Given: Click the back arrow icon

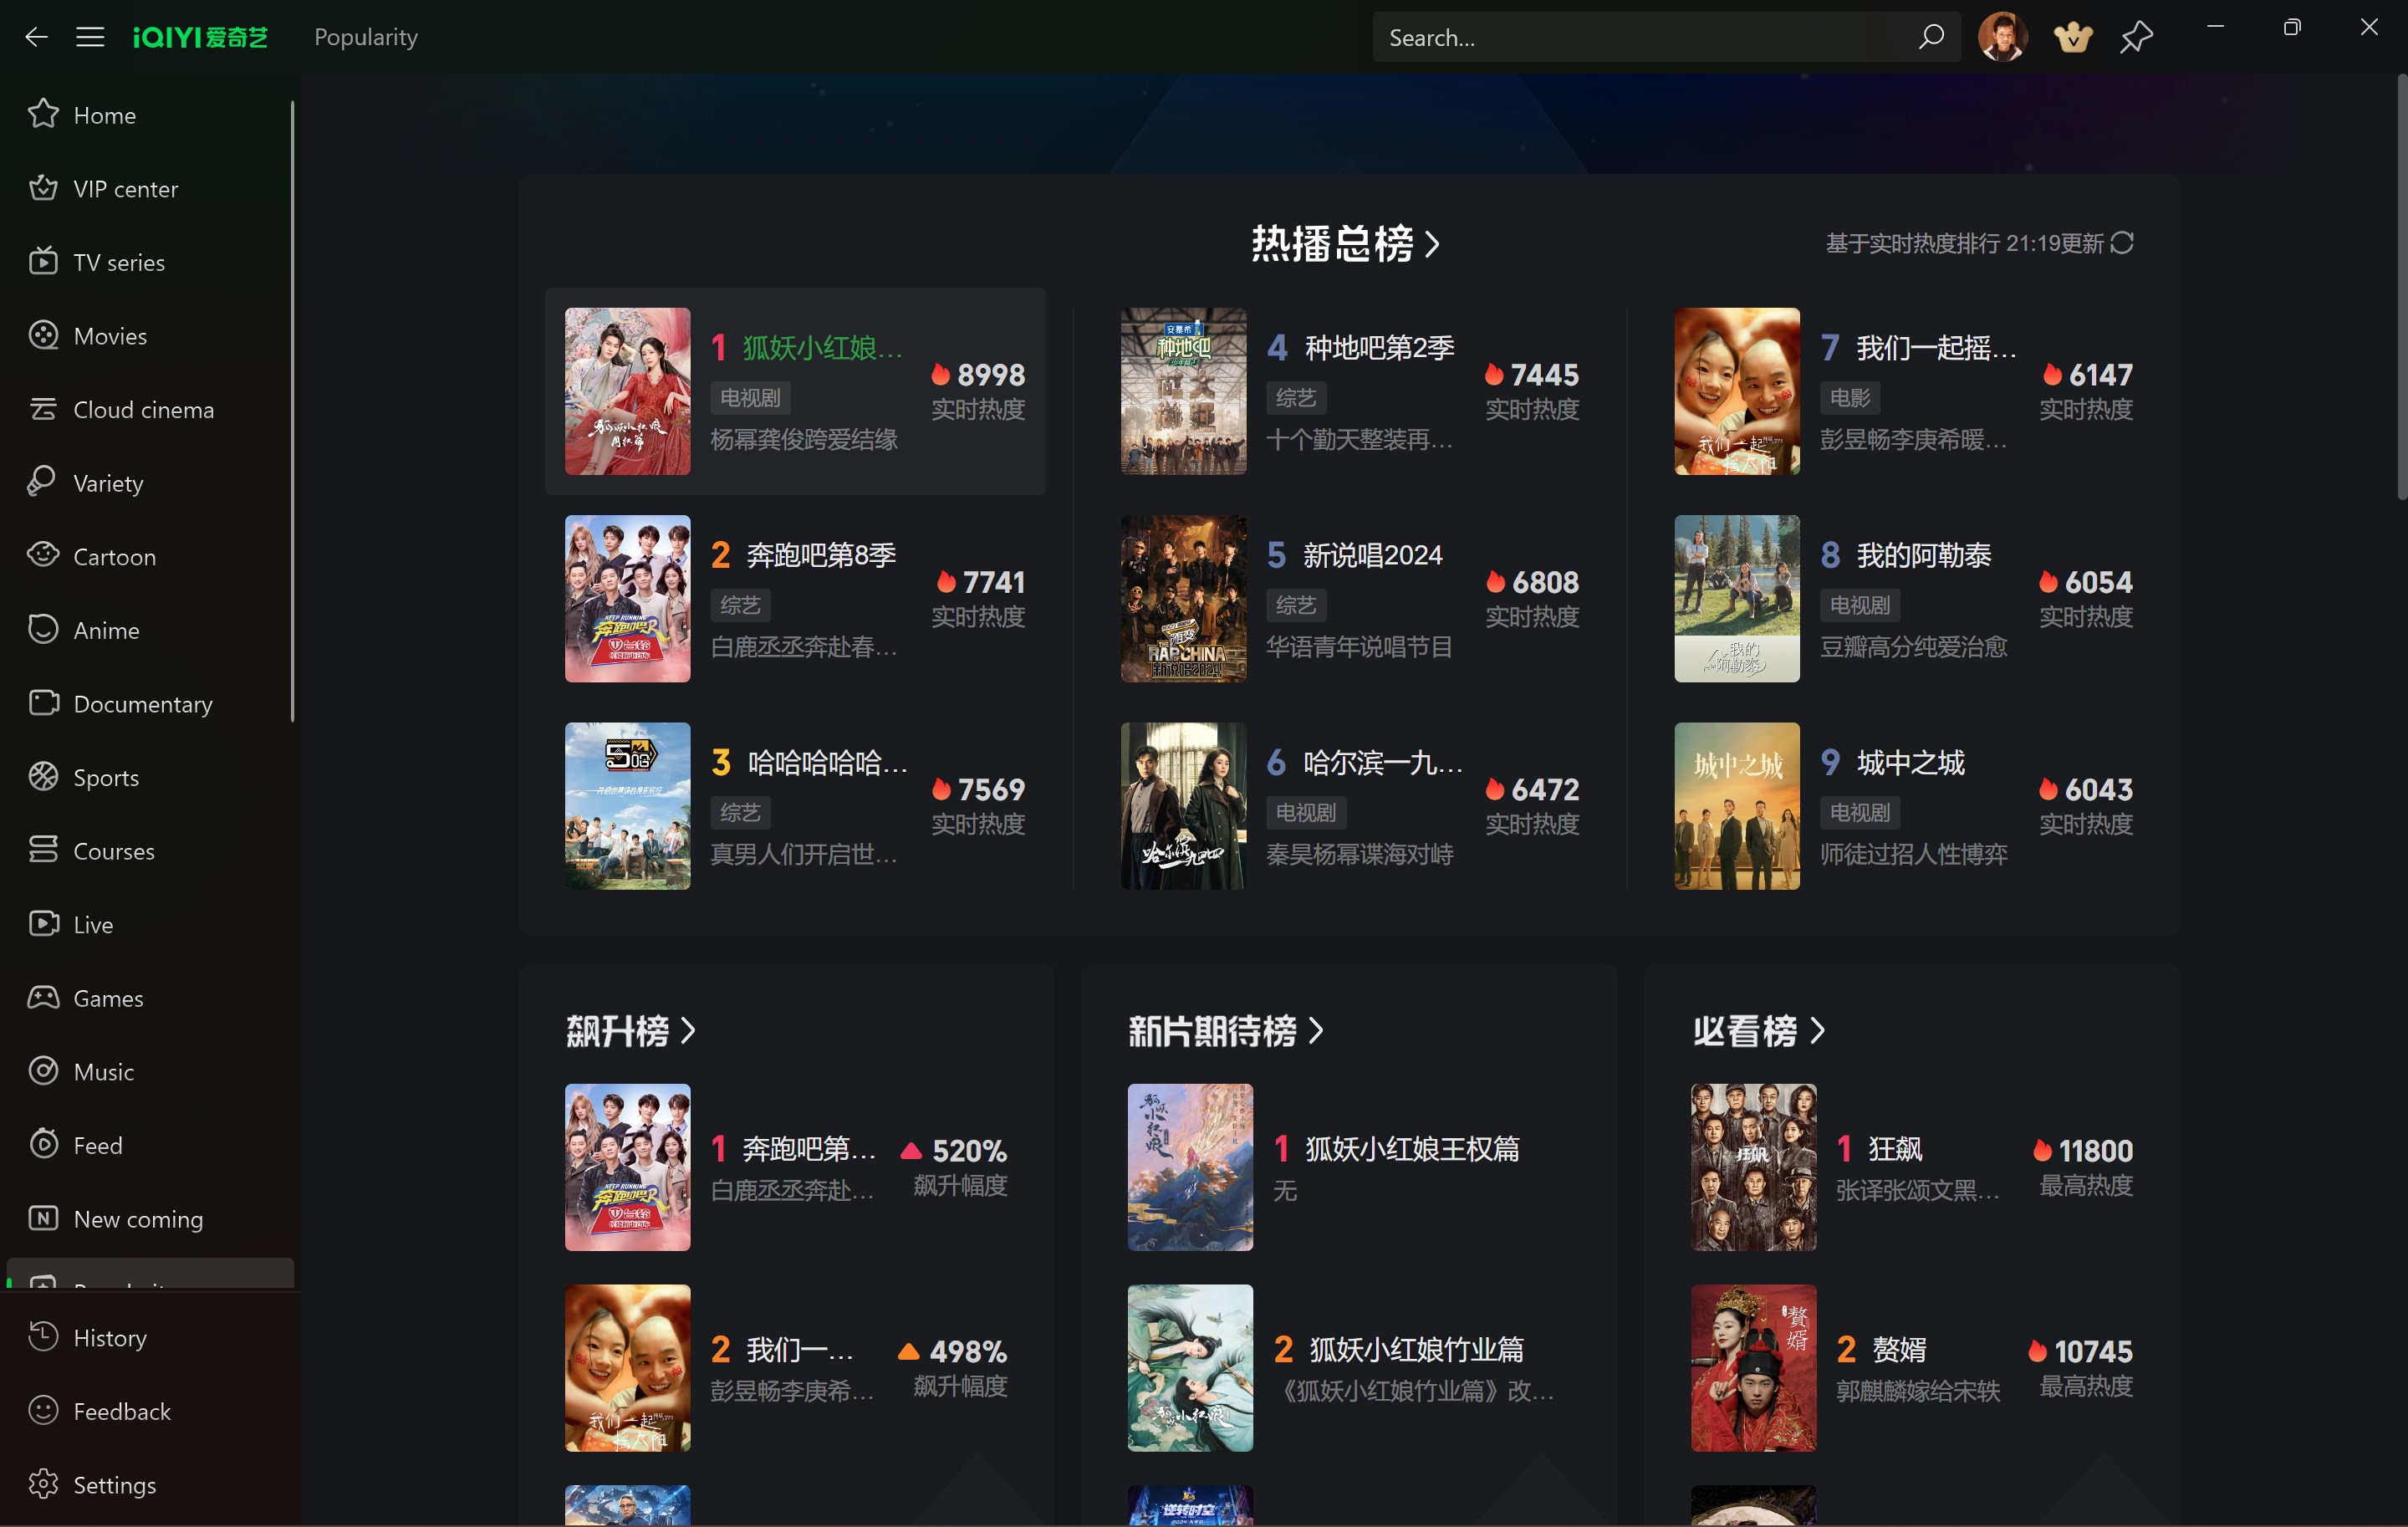Looking at the screenshot, I should pos(36,37).
